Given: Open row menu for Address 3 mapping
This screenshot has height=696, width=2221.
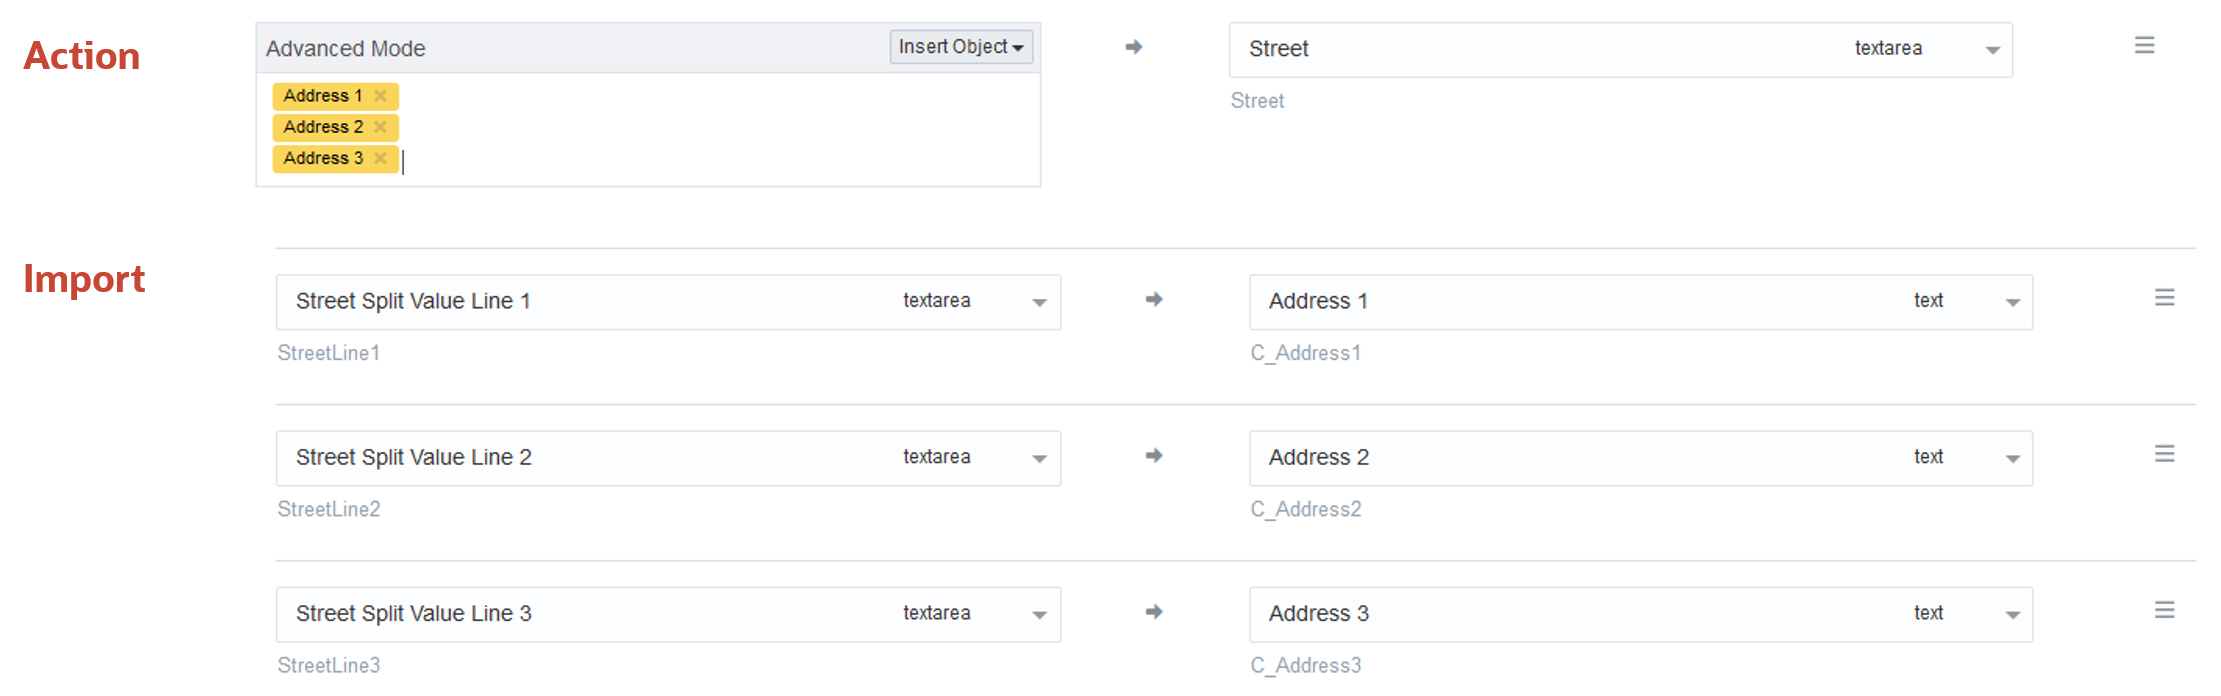Looking at the screenshot, I should click(x=2164, y=610).
